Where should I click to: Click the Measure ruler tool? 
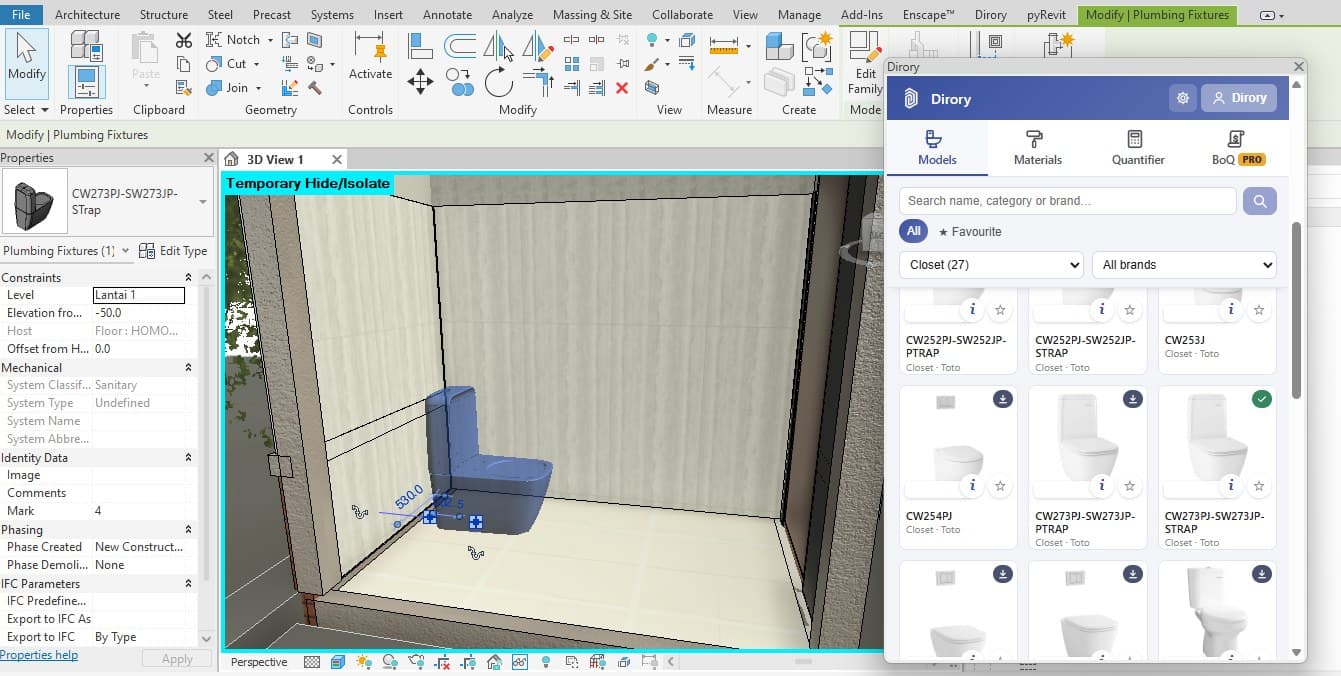[x=723, y=46]
